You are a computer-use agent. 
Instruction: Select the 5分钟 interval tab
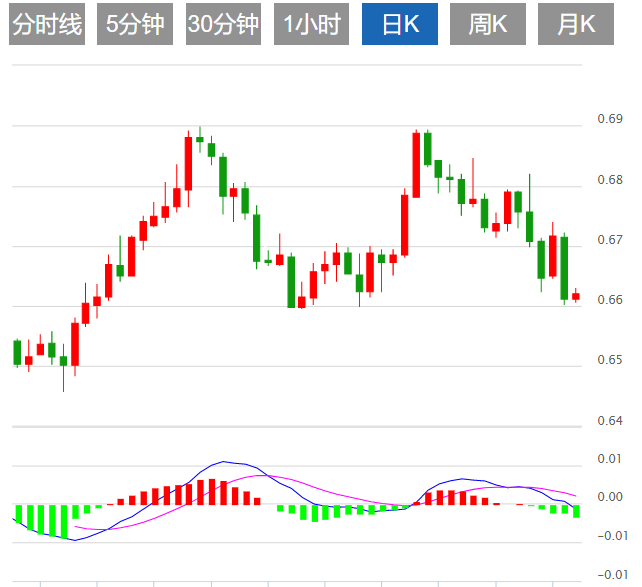[135, 24]
